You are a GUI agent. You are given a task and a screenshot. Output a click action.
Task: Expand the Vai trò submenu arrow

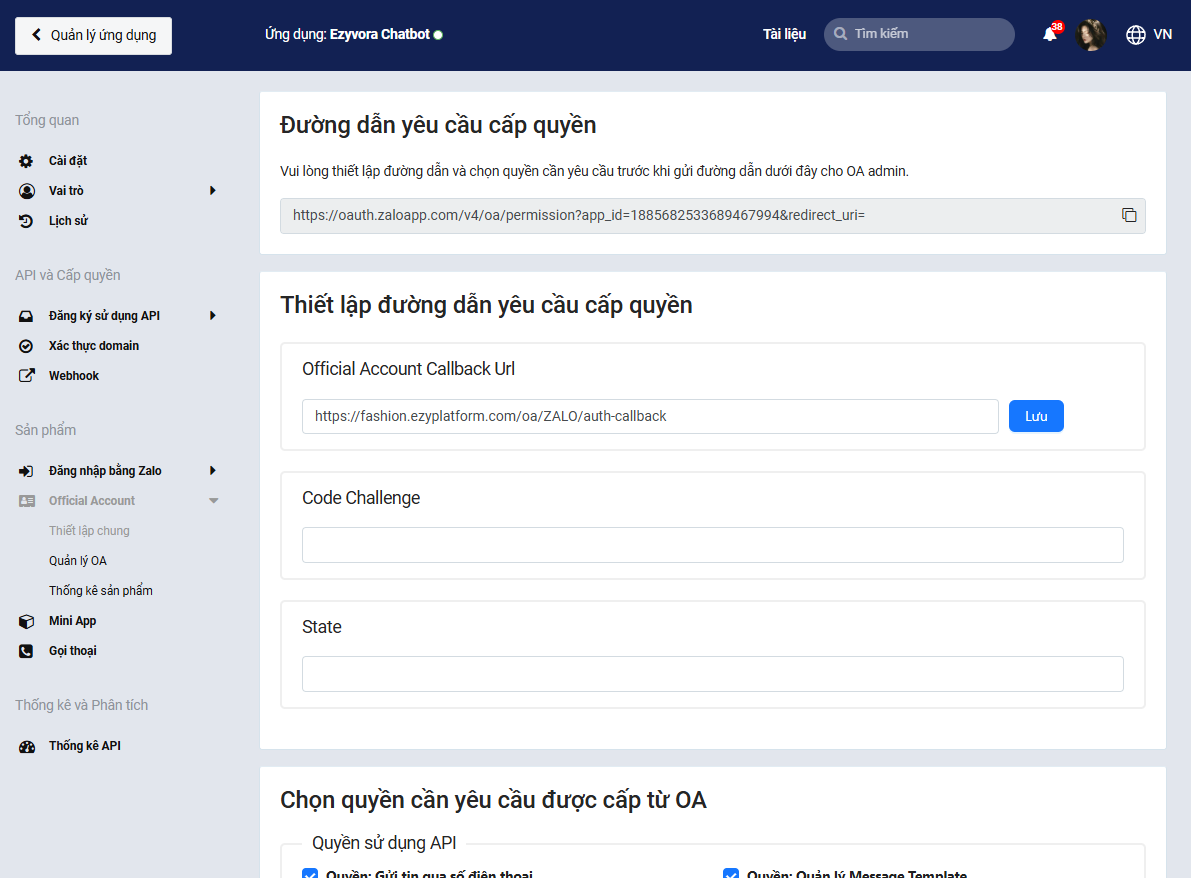pos(213,191)
